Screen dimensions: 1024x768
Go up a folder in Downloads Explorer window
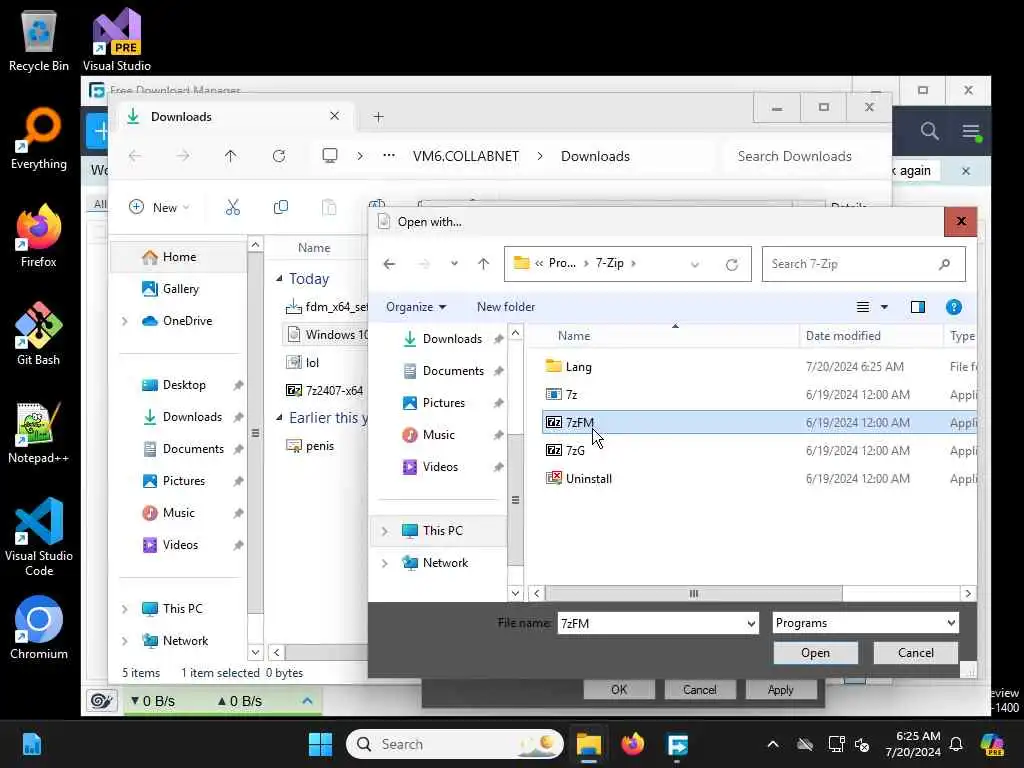pyautogui.click(x=231, y=156)
